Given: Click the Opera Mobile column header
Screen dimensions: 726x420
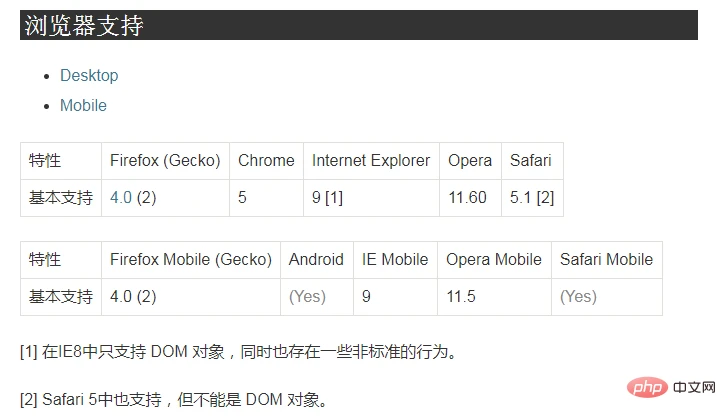Looking at the screenshot, I should pyautogui.click(x=494, y=260).
